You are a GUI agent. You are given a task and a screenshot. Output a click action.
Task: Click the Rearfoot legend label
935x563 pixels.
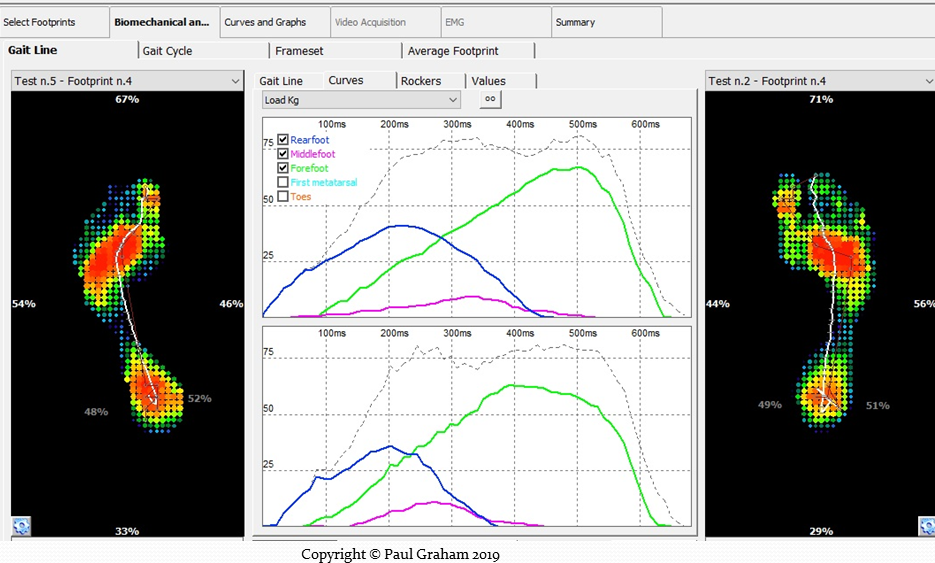tap(309, 140)
